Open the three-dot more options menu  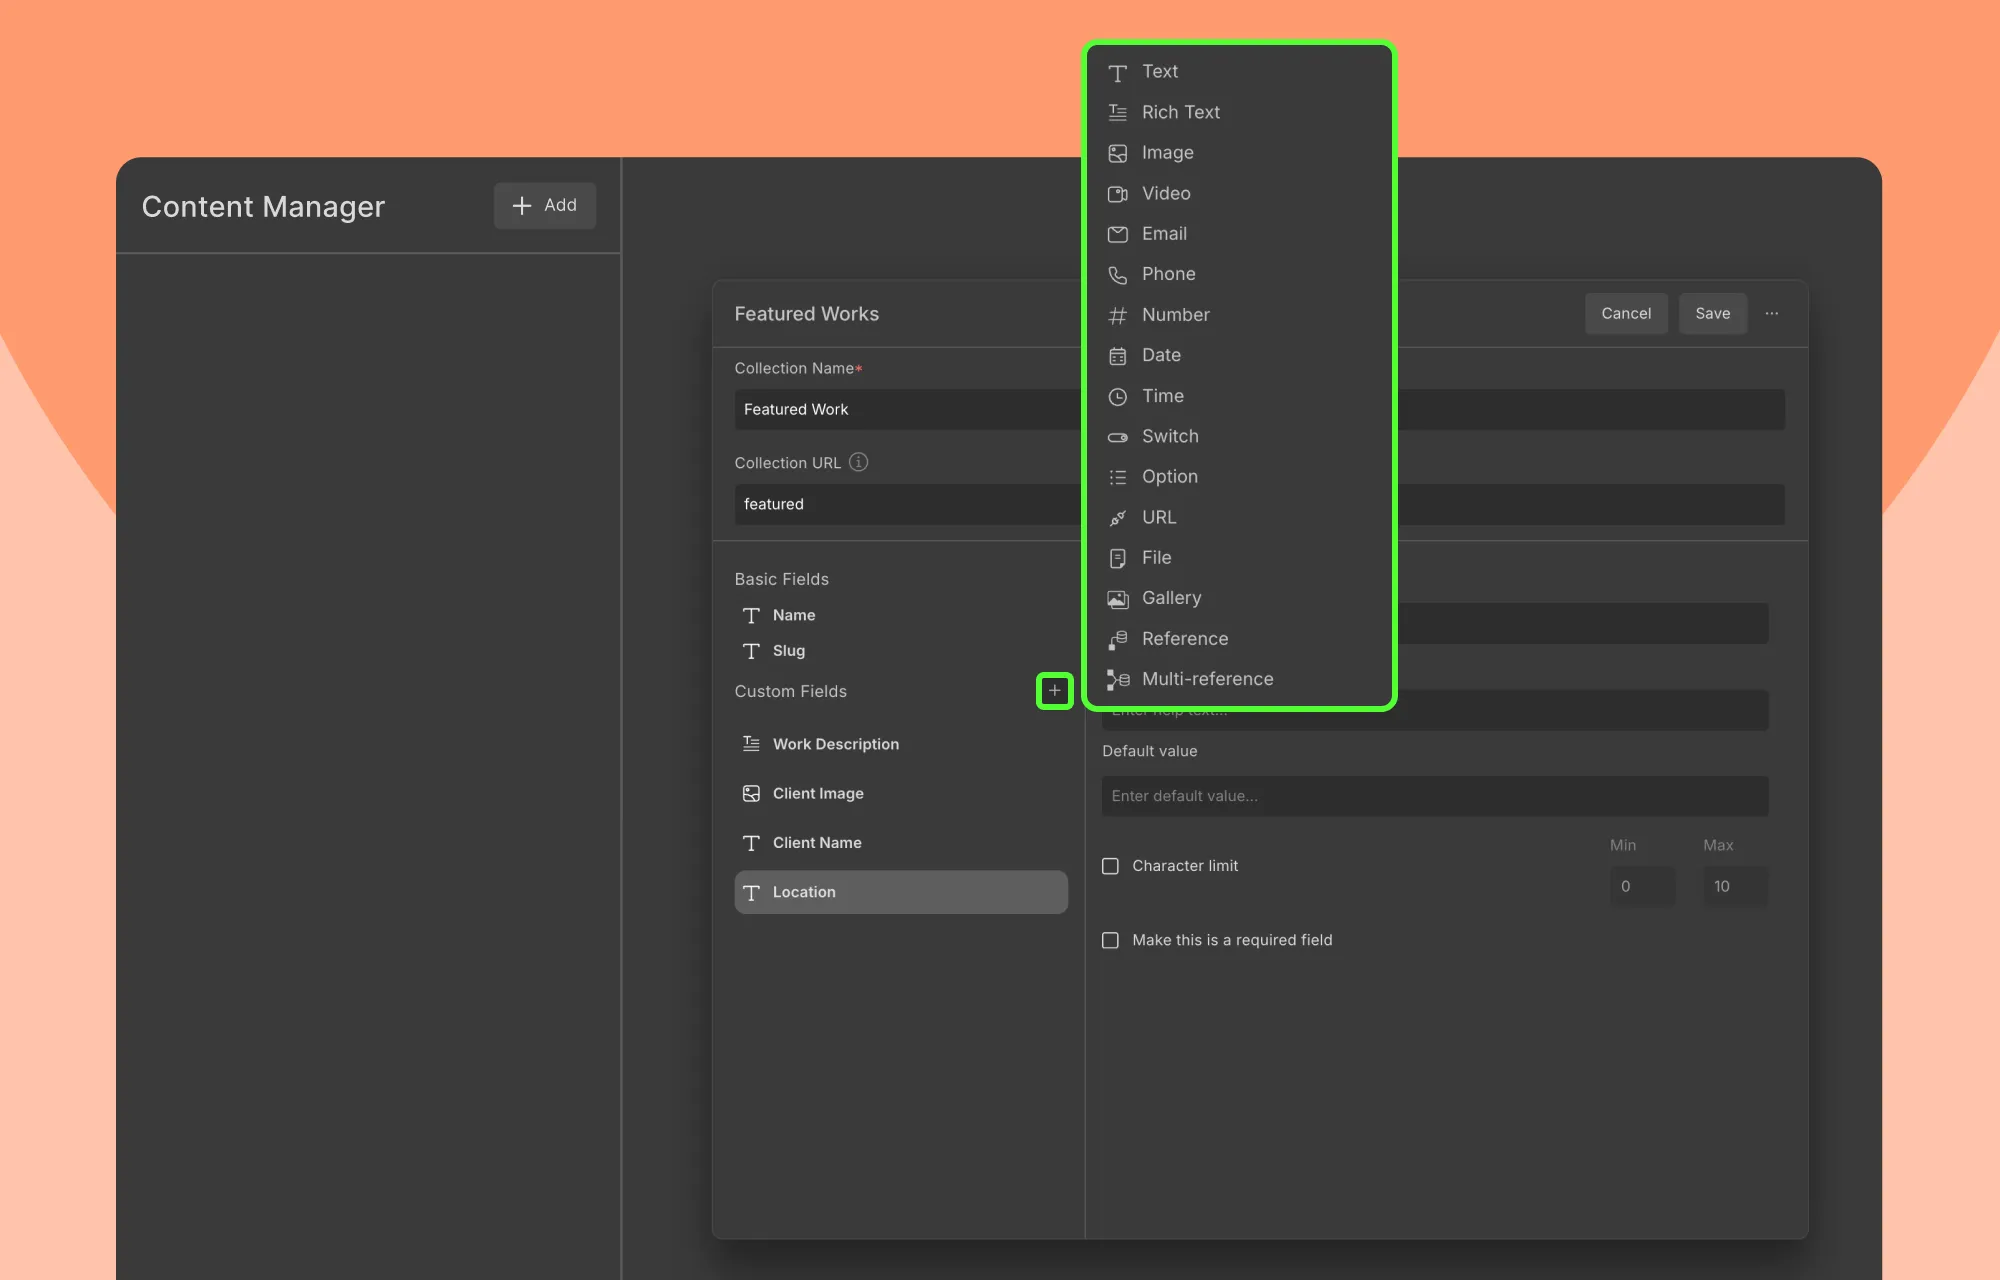1771,313
